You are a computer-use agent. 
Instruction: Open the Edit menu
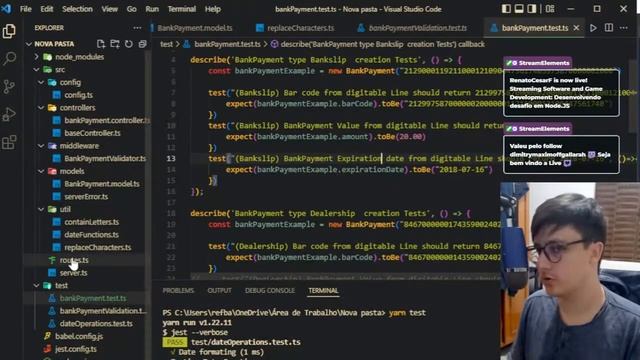pos(47,9)
